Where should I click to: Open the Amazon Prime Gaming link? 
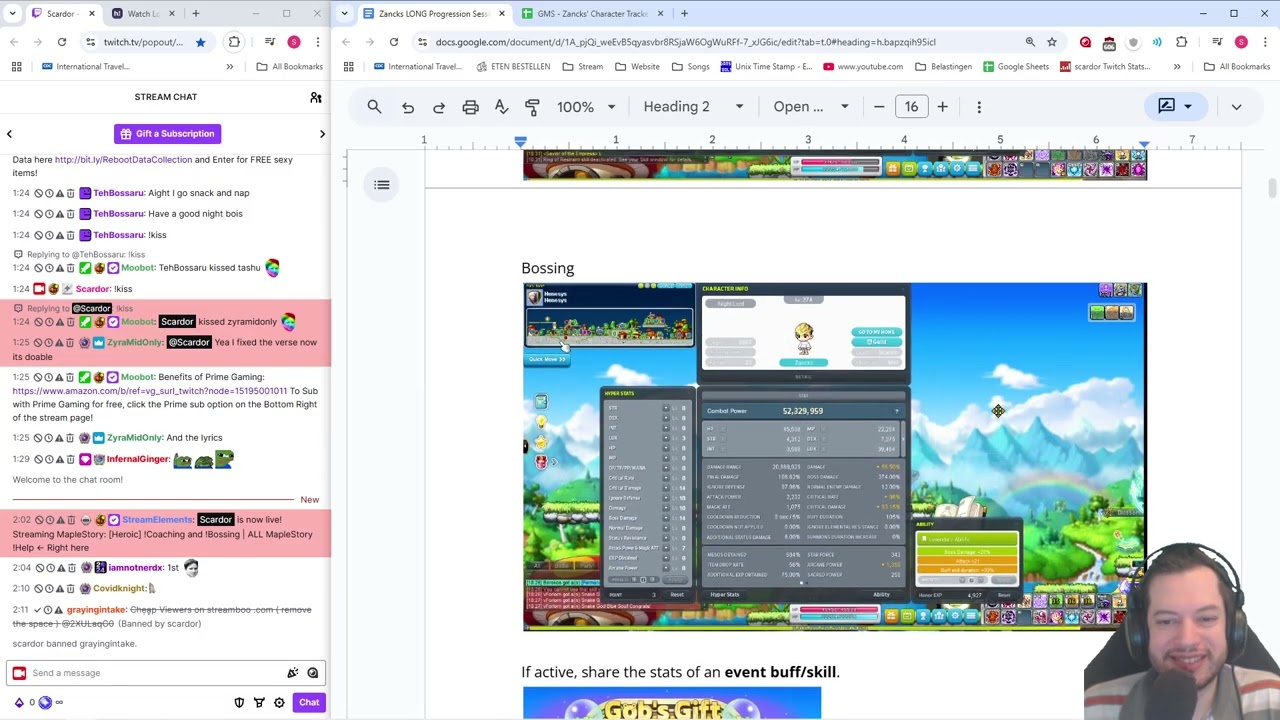pos(150,391)
